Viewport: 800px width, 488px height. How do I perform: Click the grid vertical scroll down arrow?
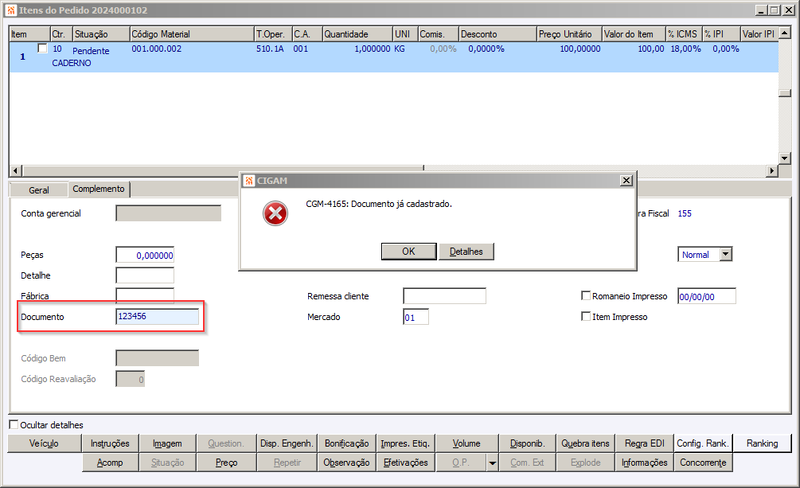[784, 158]
